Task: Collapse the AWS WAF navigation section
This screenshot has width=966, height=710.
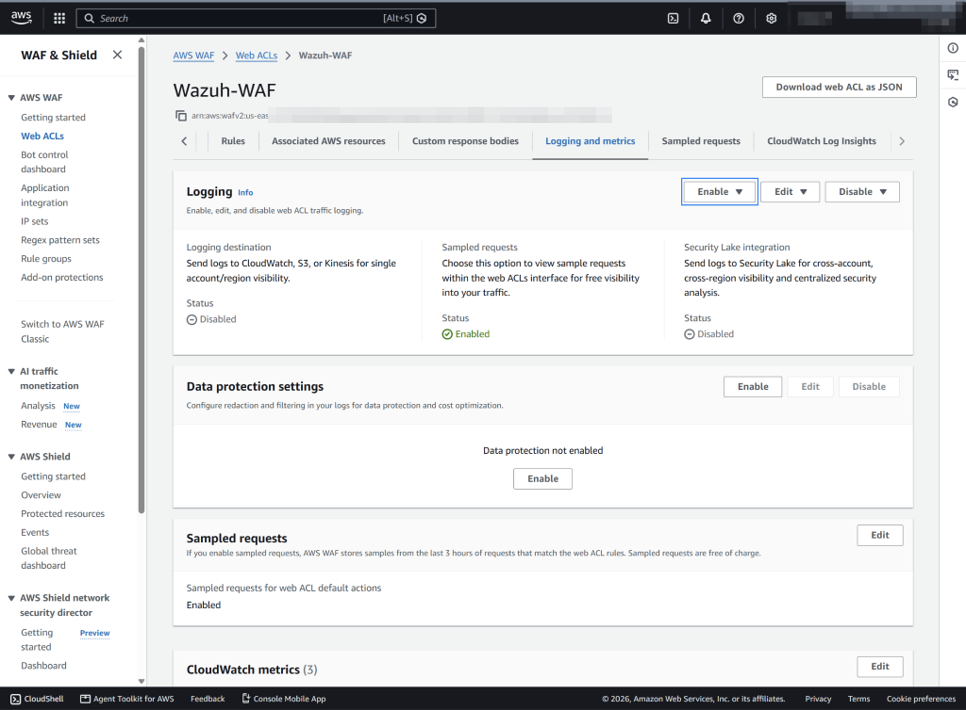Action: coord(11,97)
